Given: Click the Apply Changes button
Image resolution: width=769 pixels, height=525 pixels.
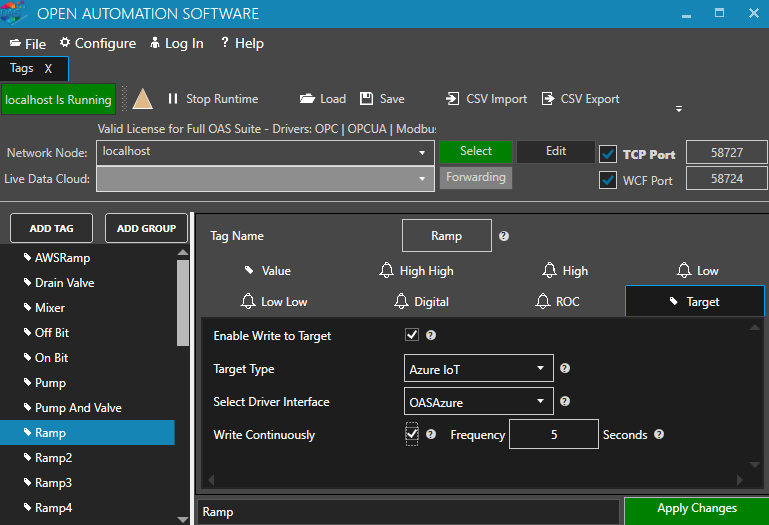Looking at the screenshot, I should [696, 509].
